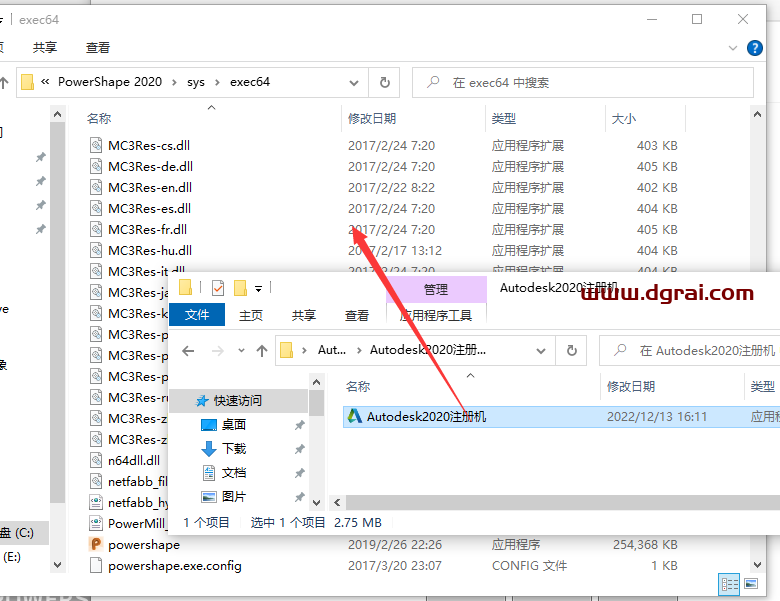This screenshot has width=780, height=601.
Task: Go back in the front Explorer window
Action: tap(188, 351)
